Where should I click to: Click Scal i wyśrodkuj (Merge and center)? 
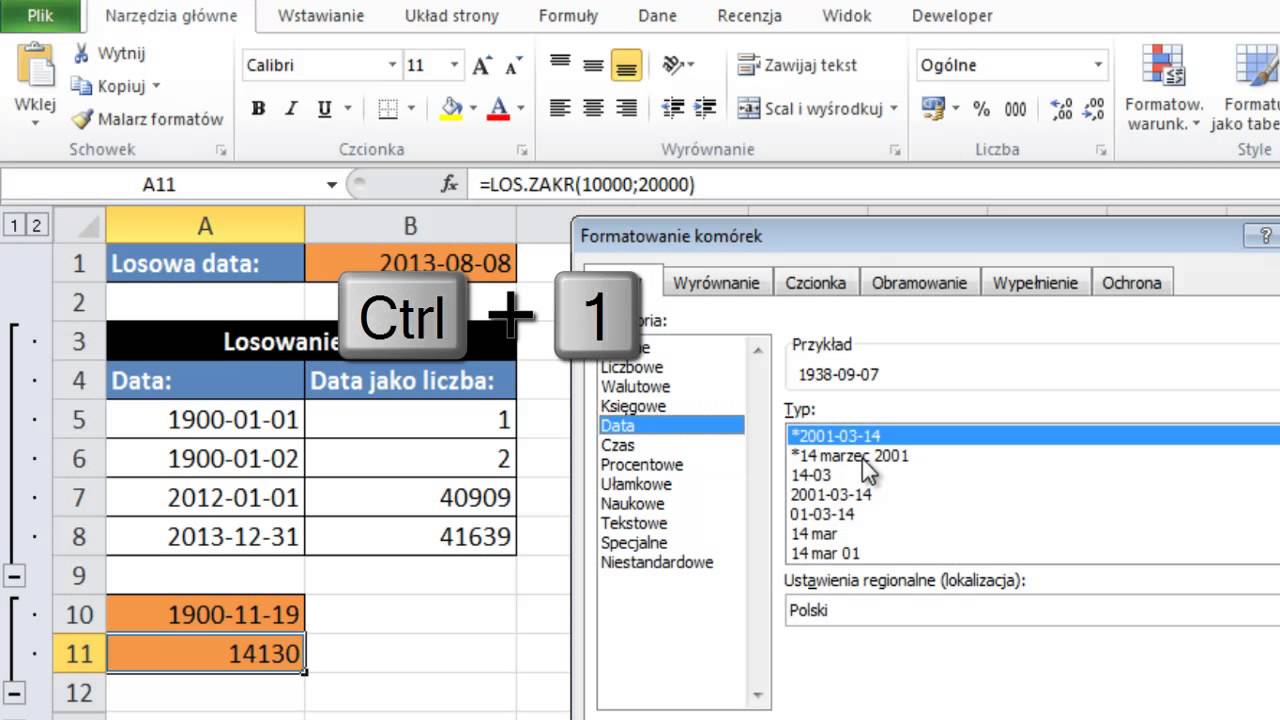[810, 108]
